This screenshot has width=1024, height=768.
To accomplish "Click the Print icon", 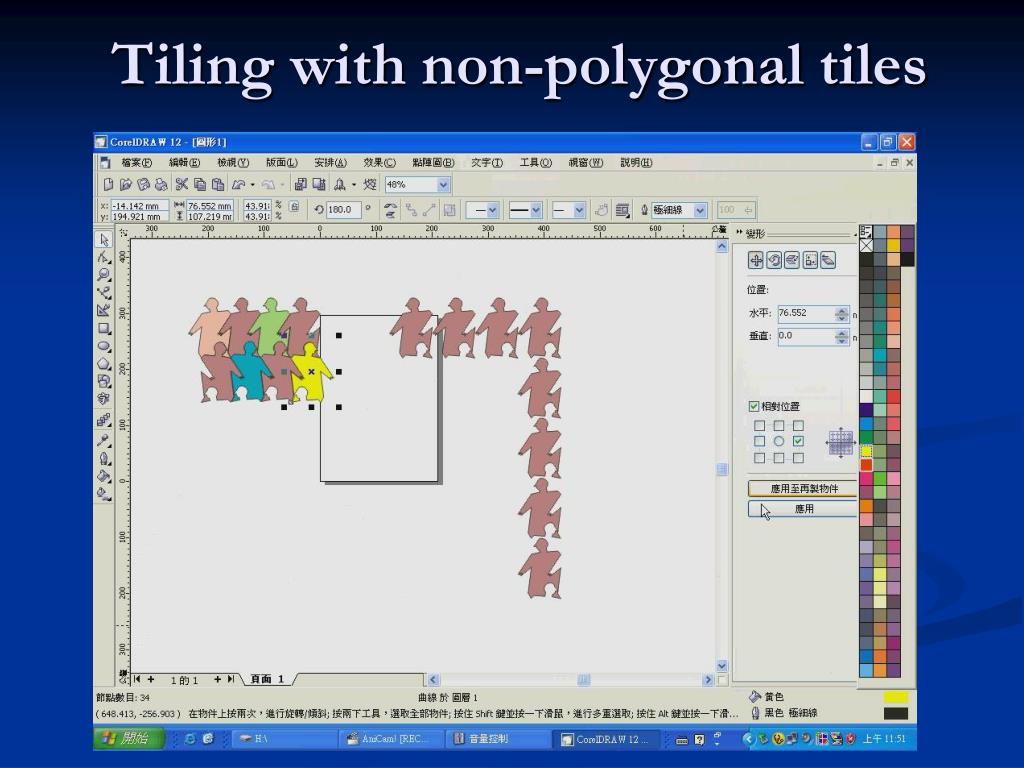I will [x=161, y=185].
